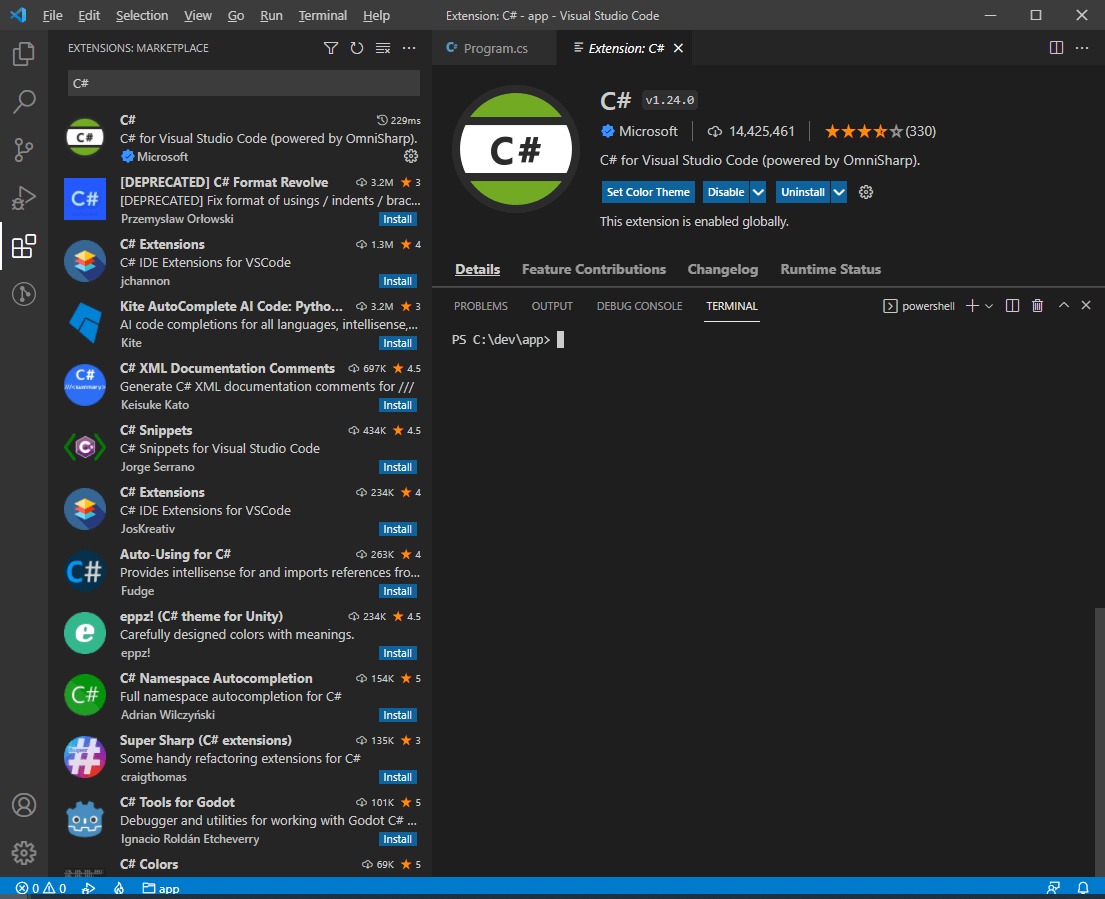Click the extensions search box
The image size is (1105, 899).
[x=244, y=83]
